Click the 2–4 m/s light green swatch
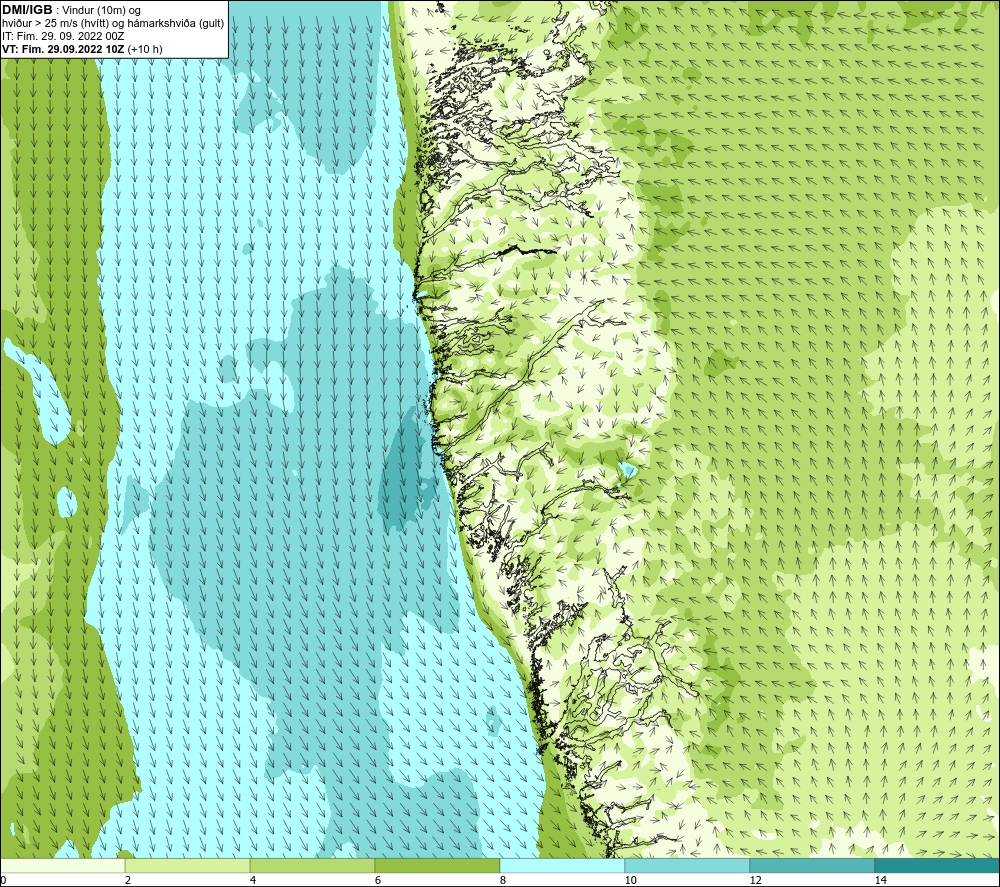 click(188, 865)
